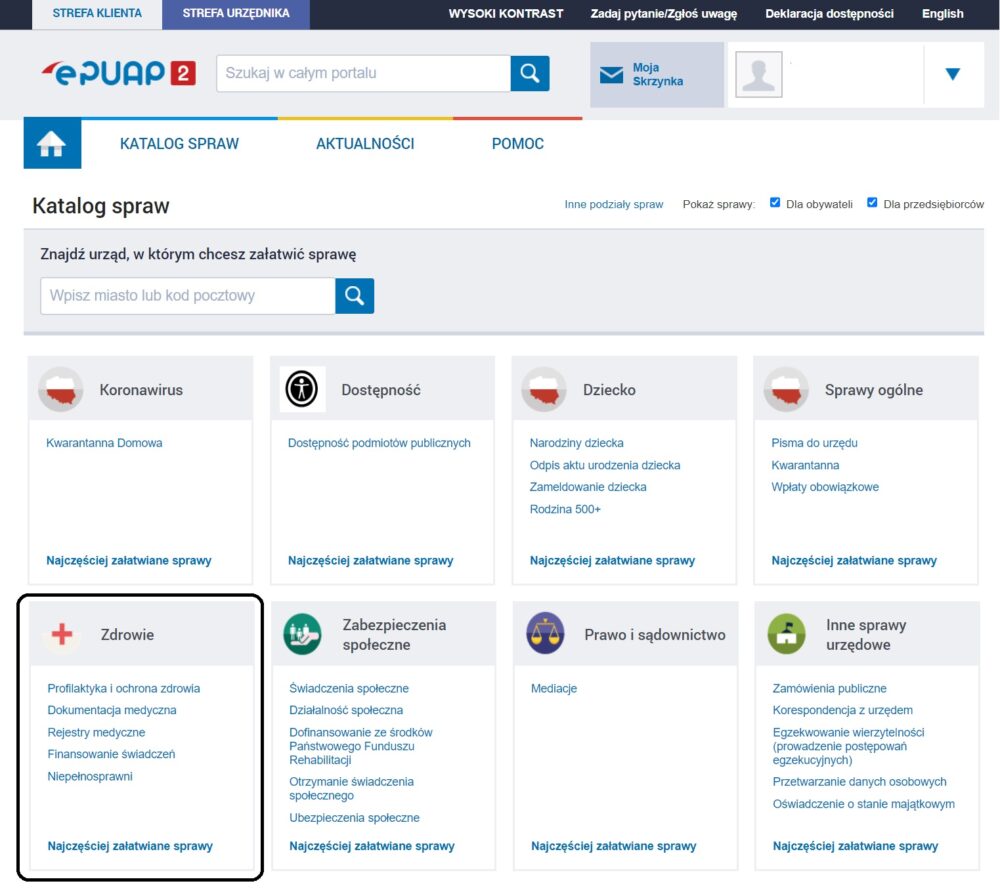Click the Zabezpieczenia społeczne green icon

tap(302, 634)
